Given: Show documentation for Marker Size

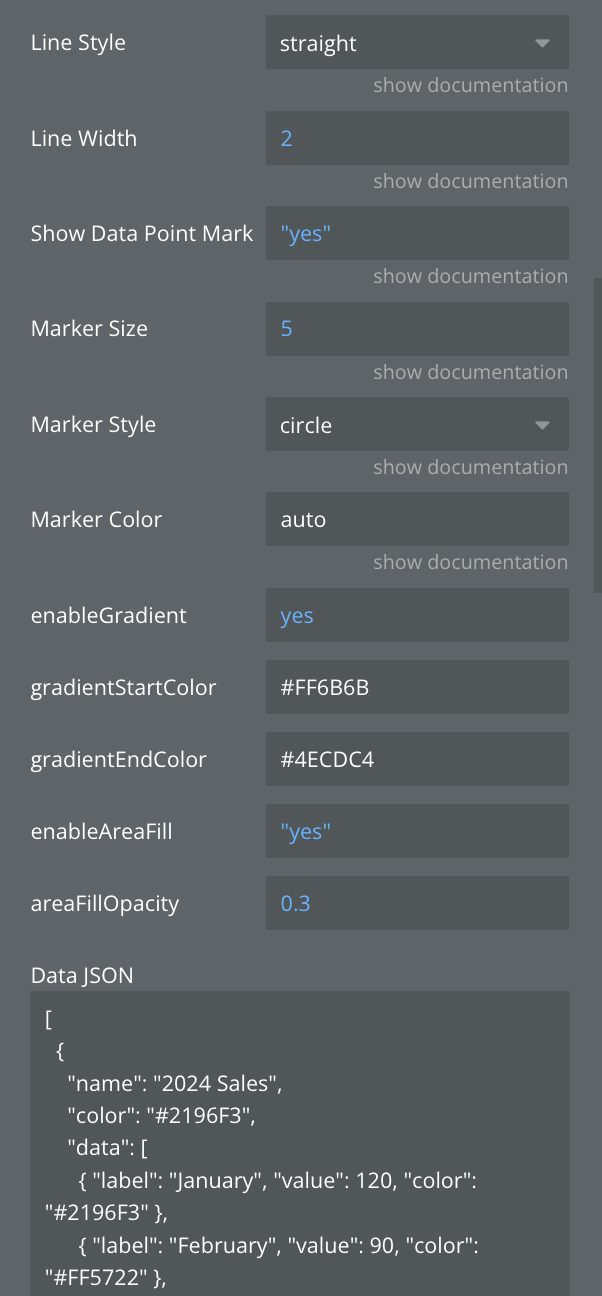Looking at the screenshot, I should [470, 372].
